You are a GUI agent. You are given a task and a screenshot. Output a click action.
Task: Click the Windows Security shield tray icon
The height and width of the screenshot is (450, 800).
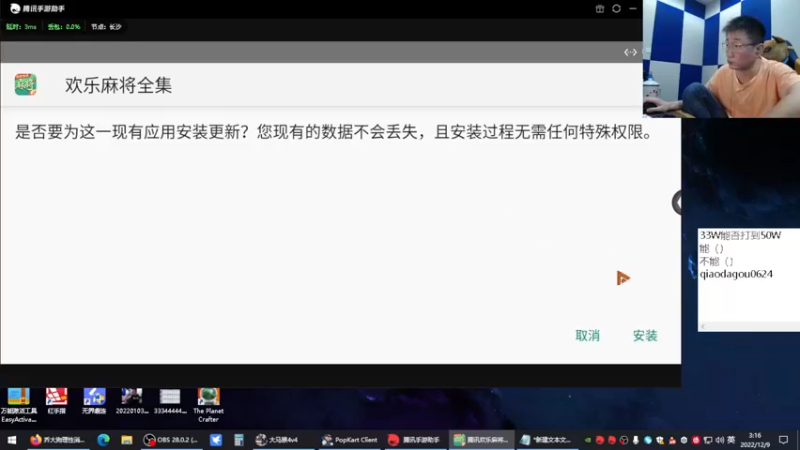coord(660,440)
